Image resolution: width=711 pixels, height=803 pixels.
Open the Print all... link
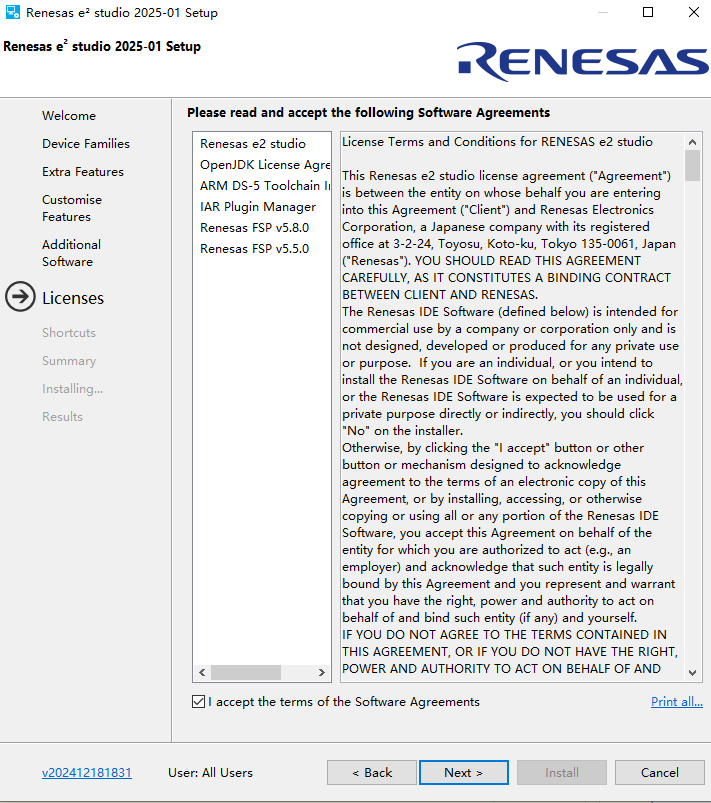pyautogui.click(x=677, y=702)
